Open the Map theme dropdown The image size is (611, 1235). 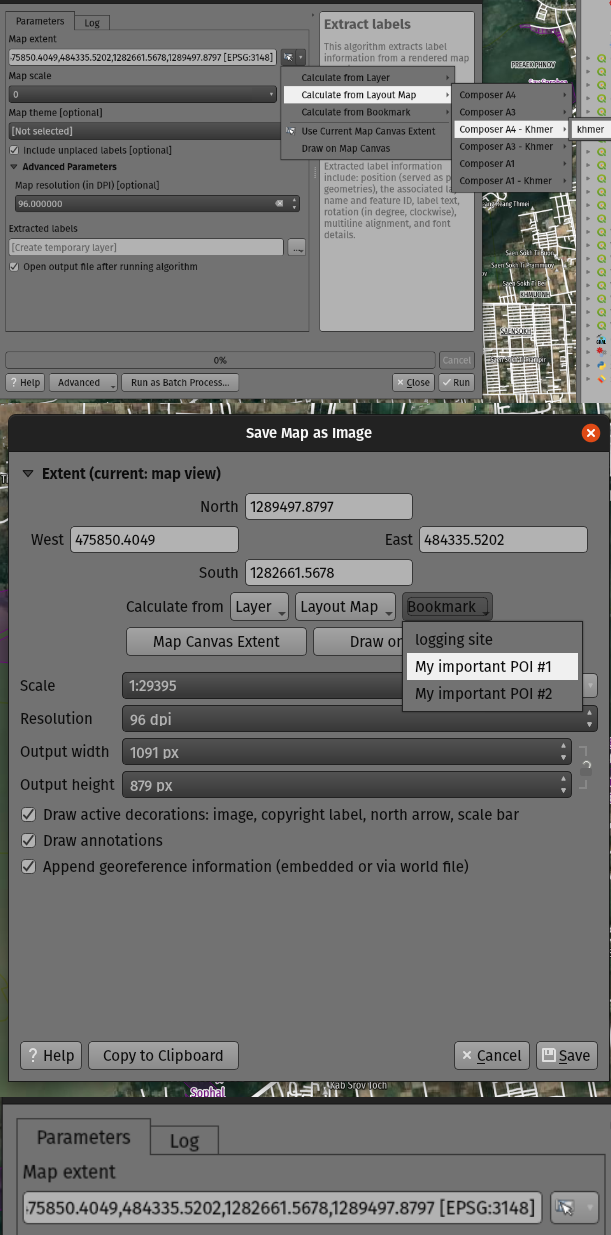coord(141,131)
